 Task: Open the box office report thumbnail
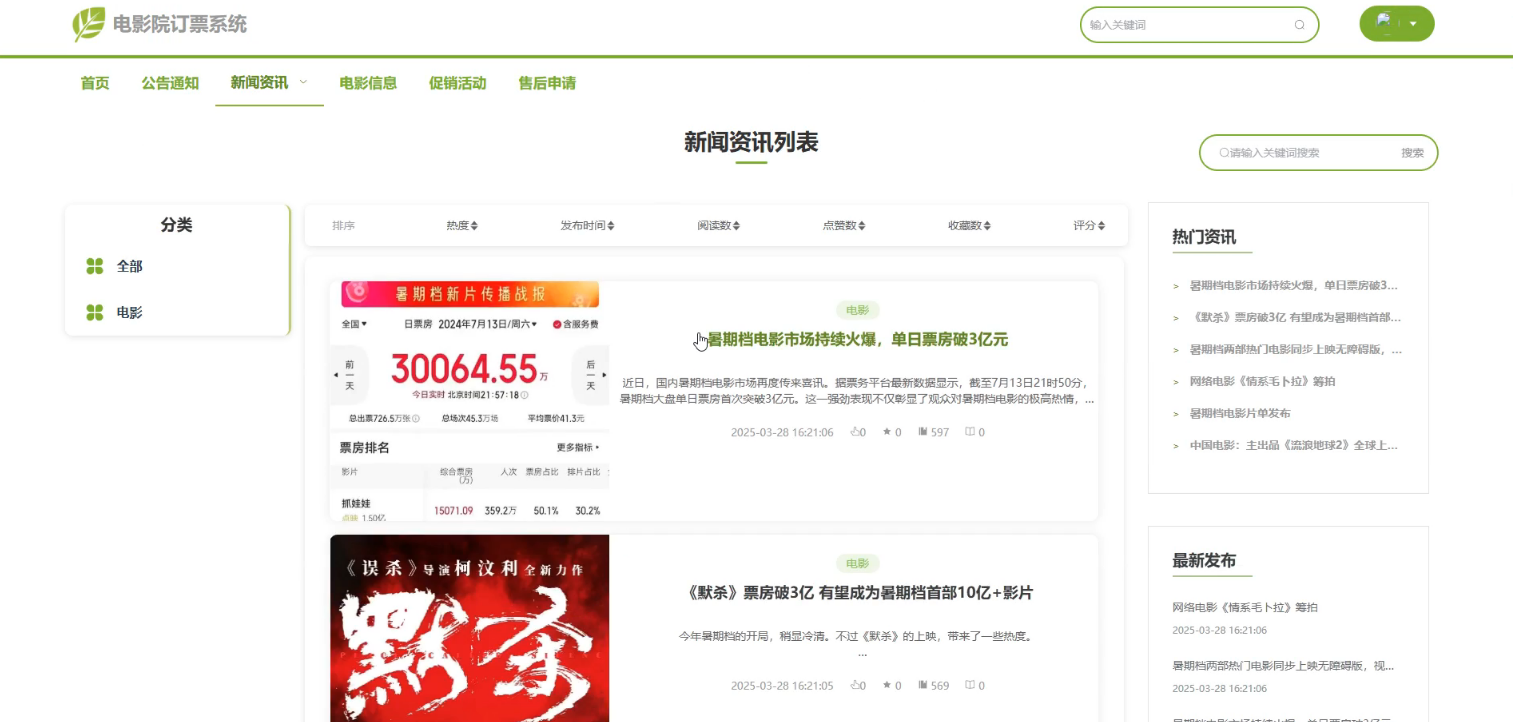469,401
